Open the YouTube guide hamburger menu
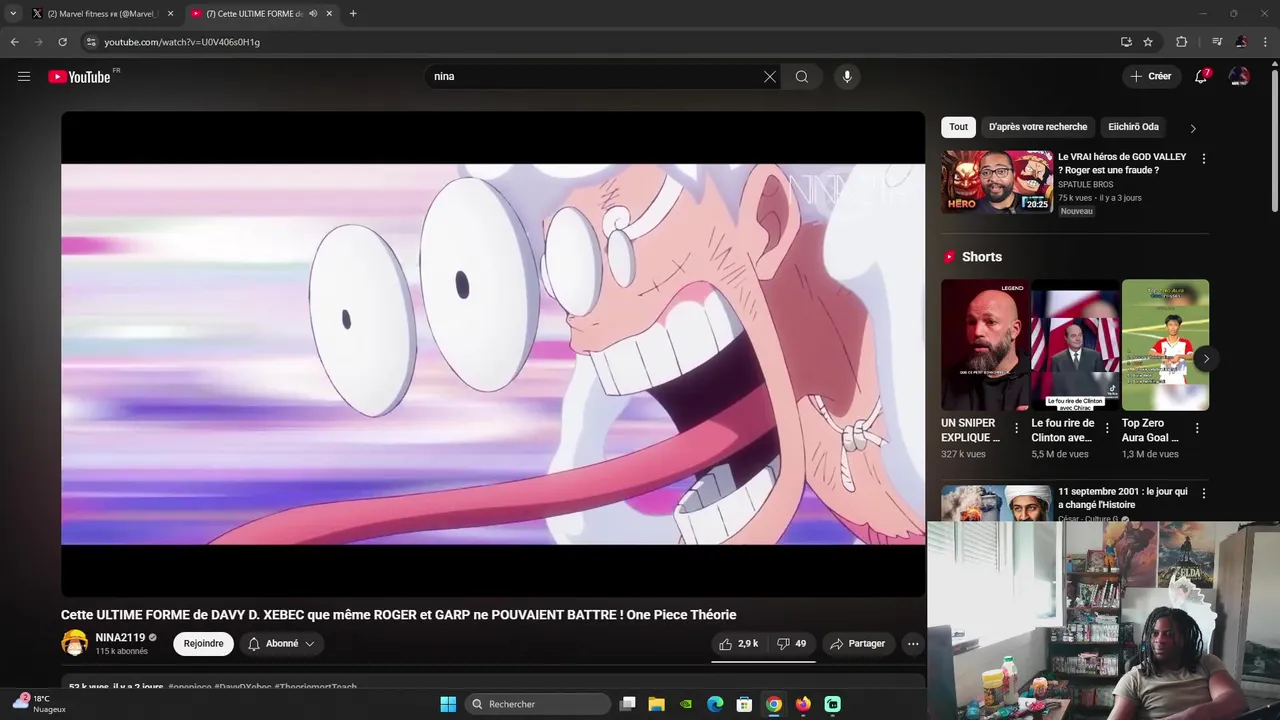This screenshot has height=720, width=1280. (x=24, y=76)
